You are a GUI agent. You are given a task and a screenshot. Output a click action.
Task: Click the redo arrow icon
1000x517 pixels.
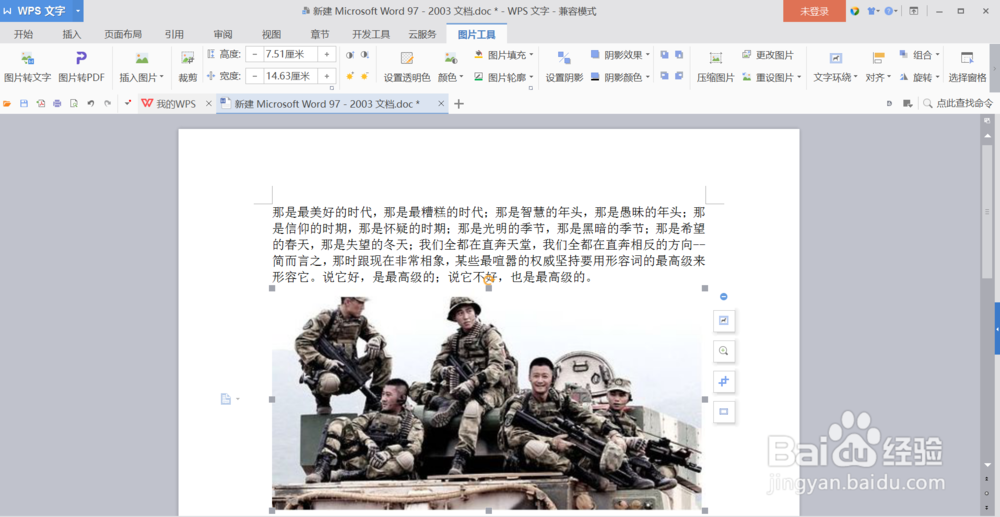coord(107,103)
